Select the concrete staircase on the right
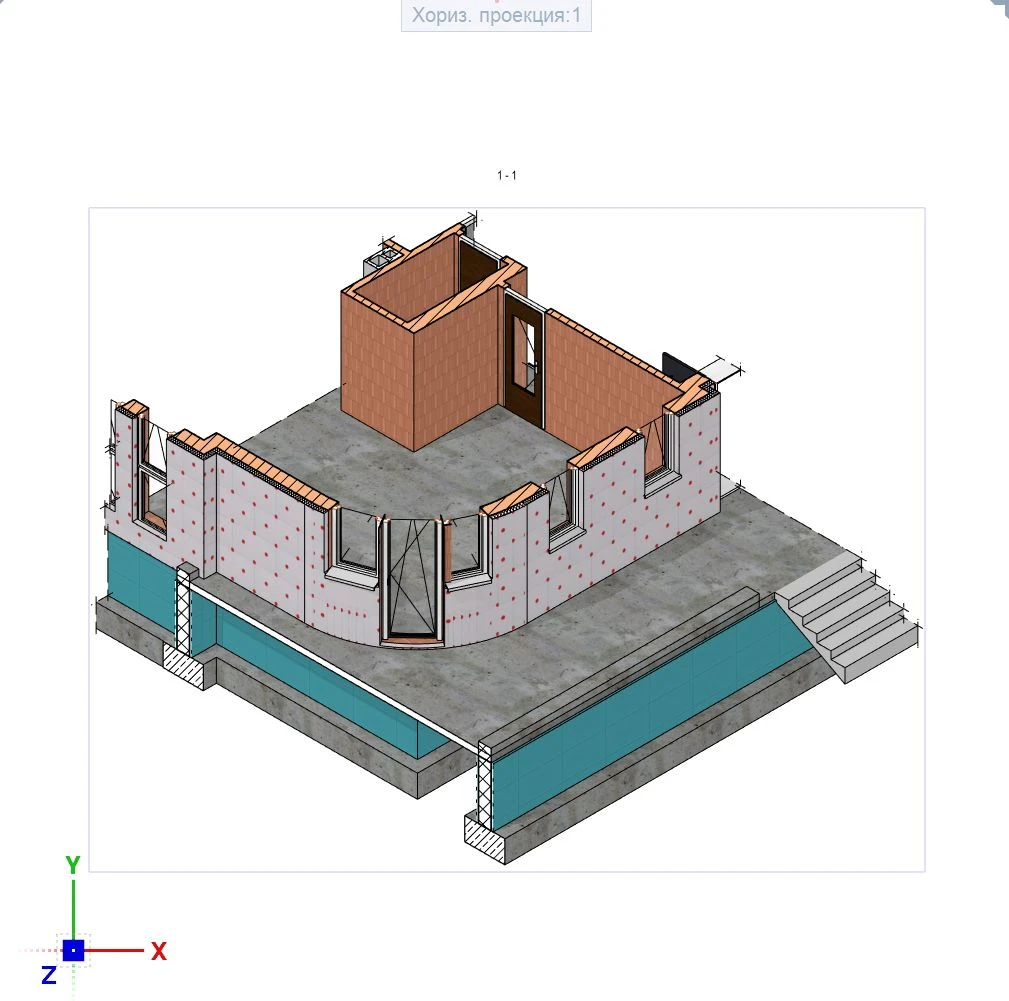1009x1001 pixels. tap(845, 615)
